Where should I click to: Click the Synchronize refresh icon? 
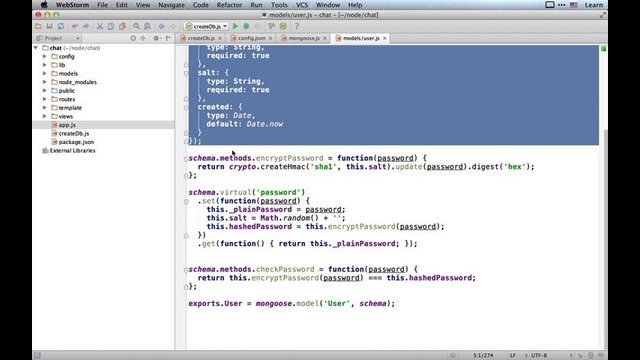pos(60,27)
